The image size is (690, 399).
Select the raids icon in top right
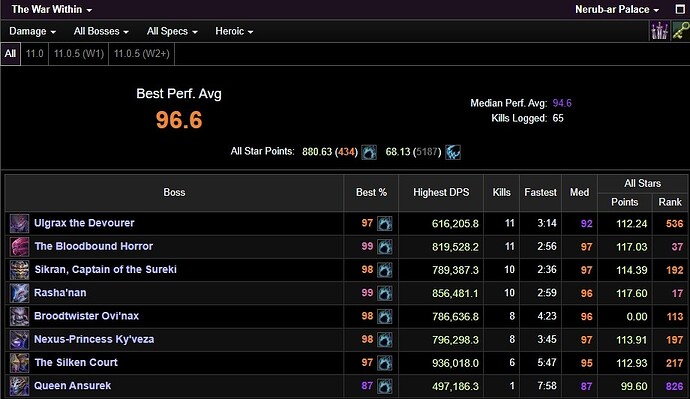pos(659,31)
